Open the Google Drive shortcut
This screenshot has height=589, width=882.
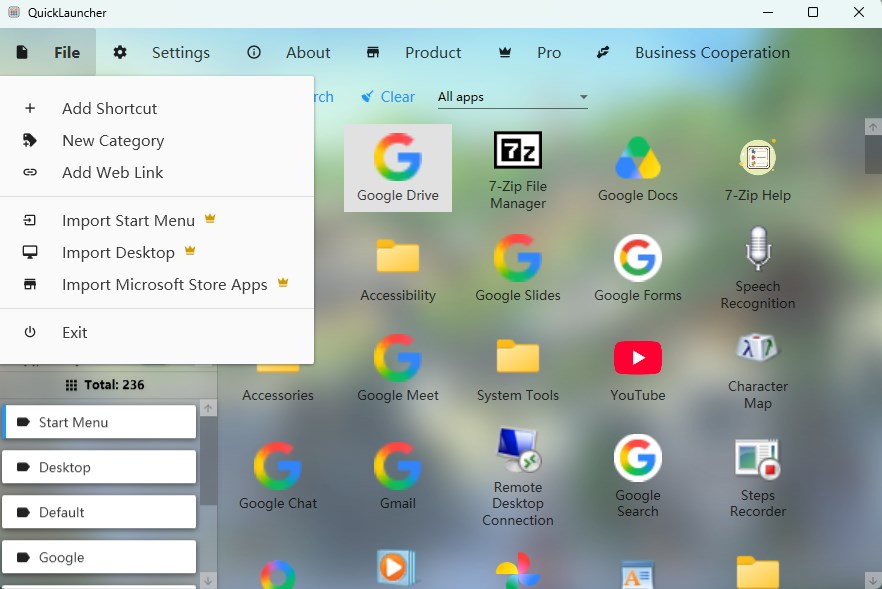pyautogui.click(x=398, y=168)
